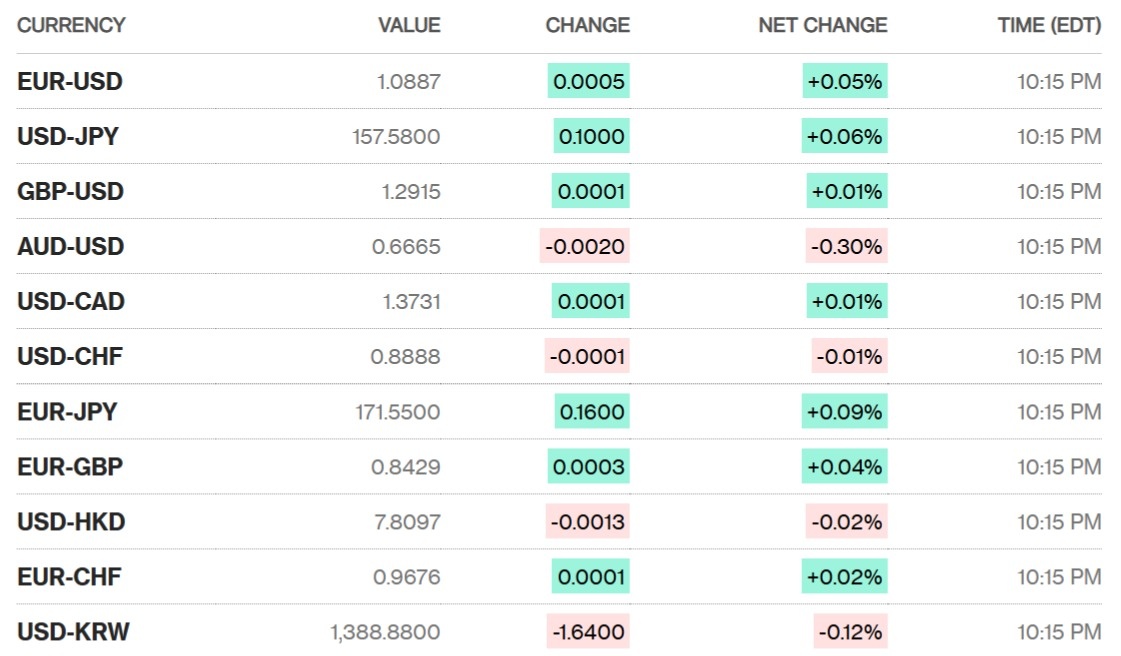The width and height of the screenshot is (1121, 656).
Task: Click the EUR-GBP pair label
Action: (70, 467)
